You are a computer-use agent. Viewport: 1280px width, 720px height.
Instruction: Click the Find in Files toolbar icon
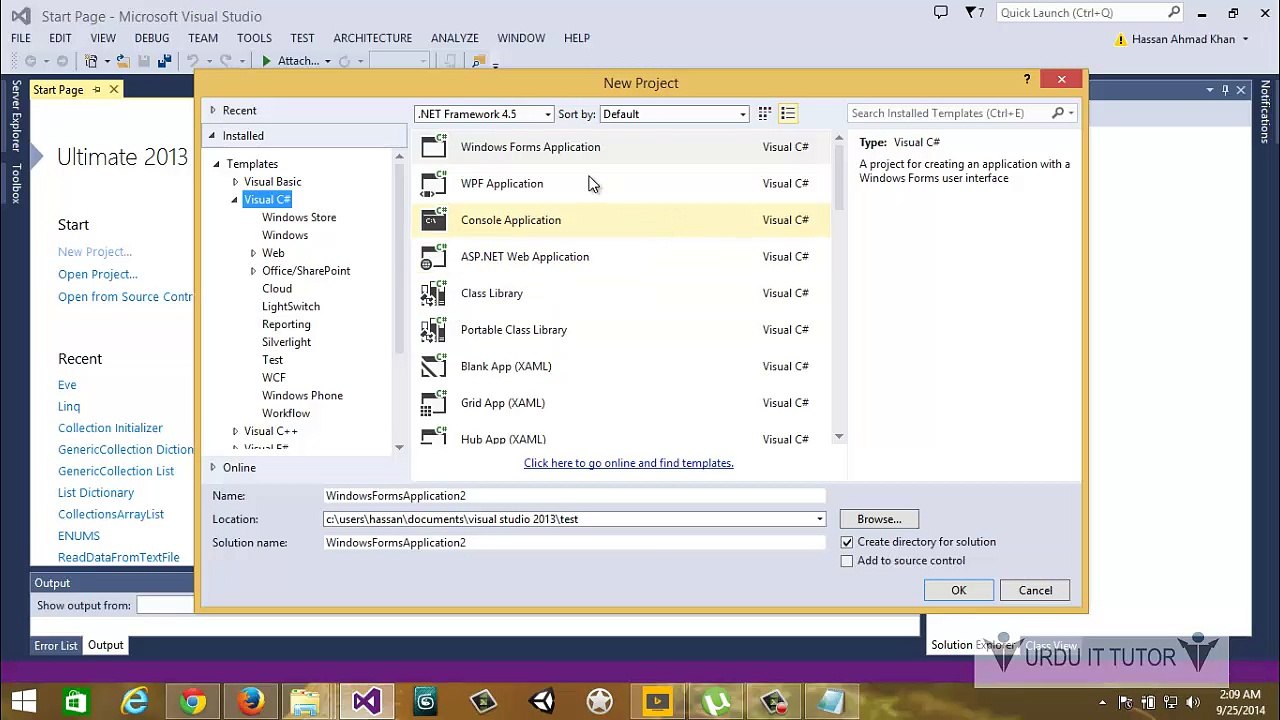coord(479,61)
